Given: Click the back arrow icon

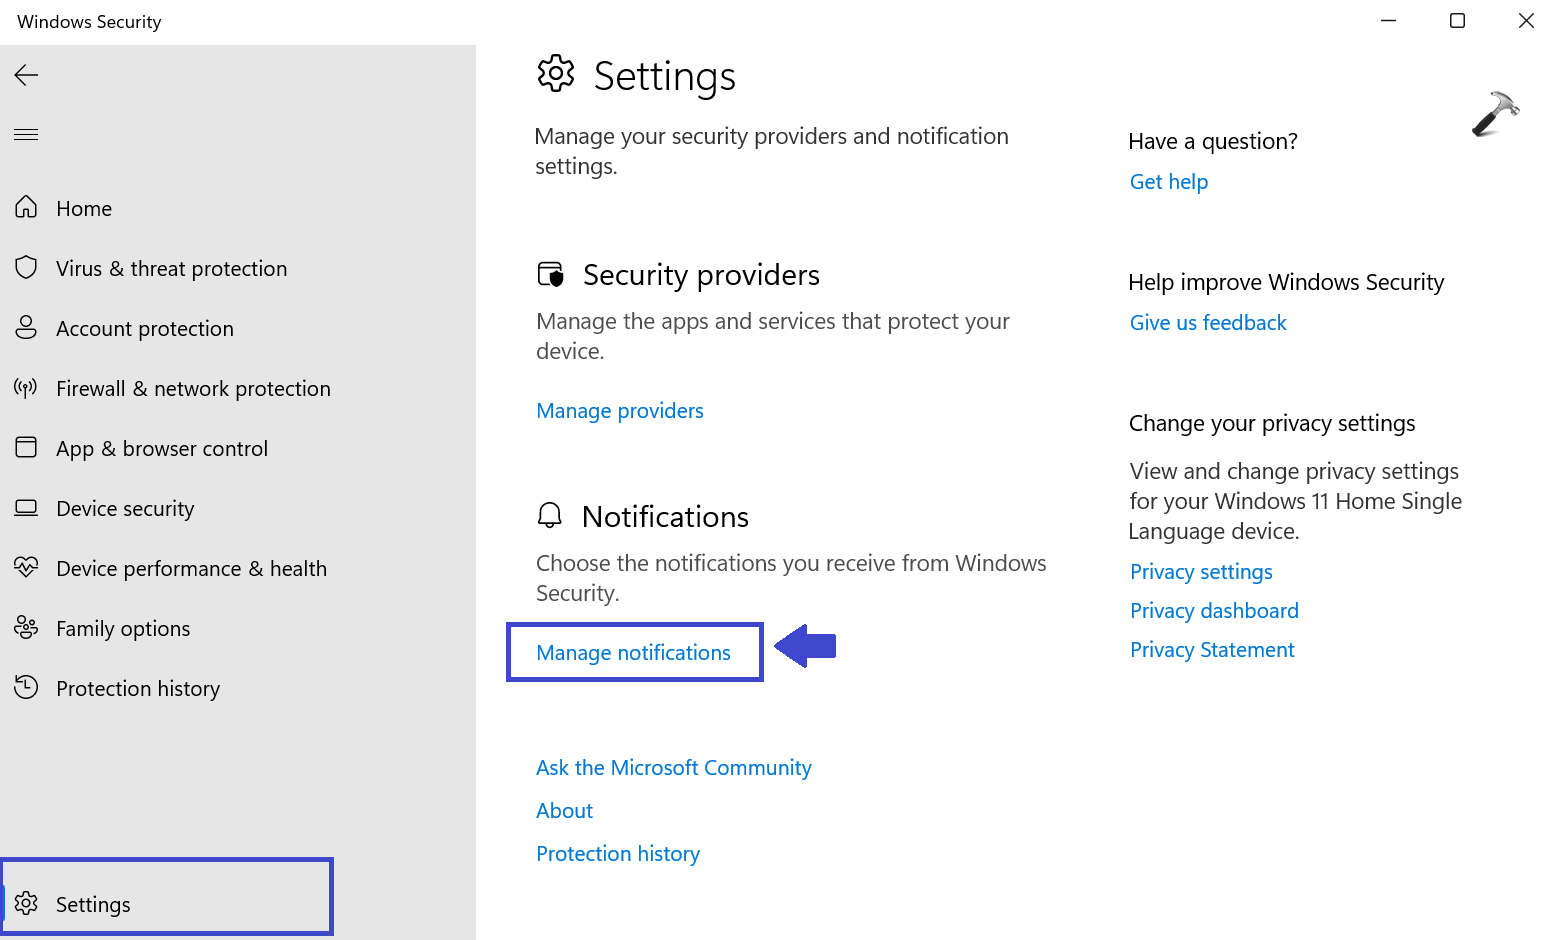Looking at the screenshot, I should pos(27,75).
